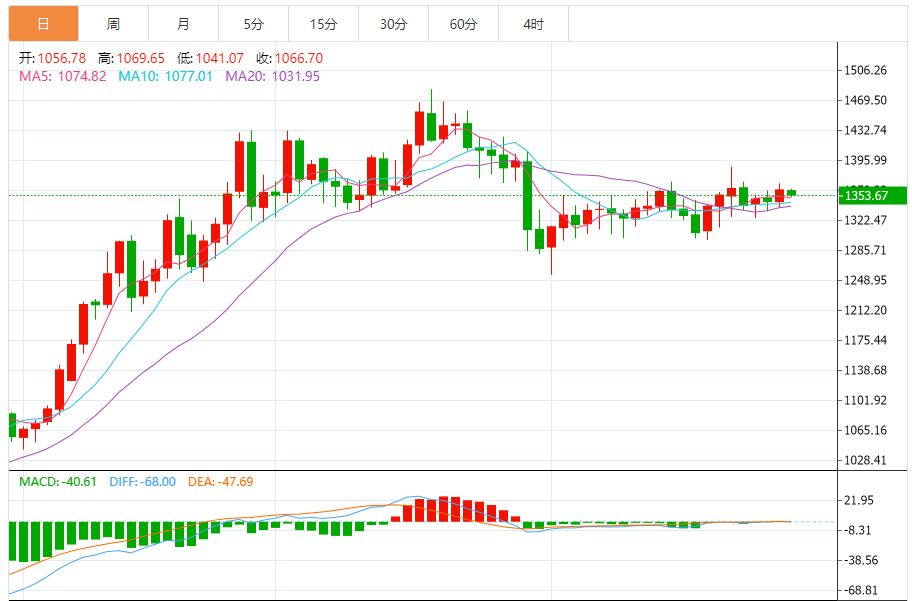912x601 pixels.
Task: Select the 日 daily chart tab
Action: 43,23
